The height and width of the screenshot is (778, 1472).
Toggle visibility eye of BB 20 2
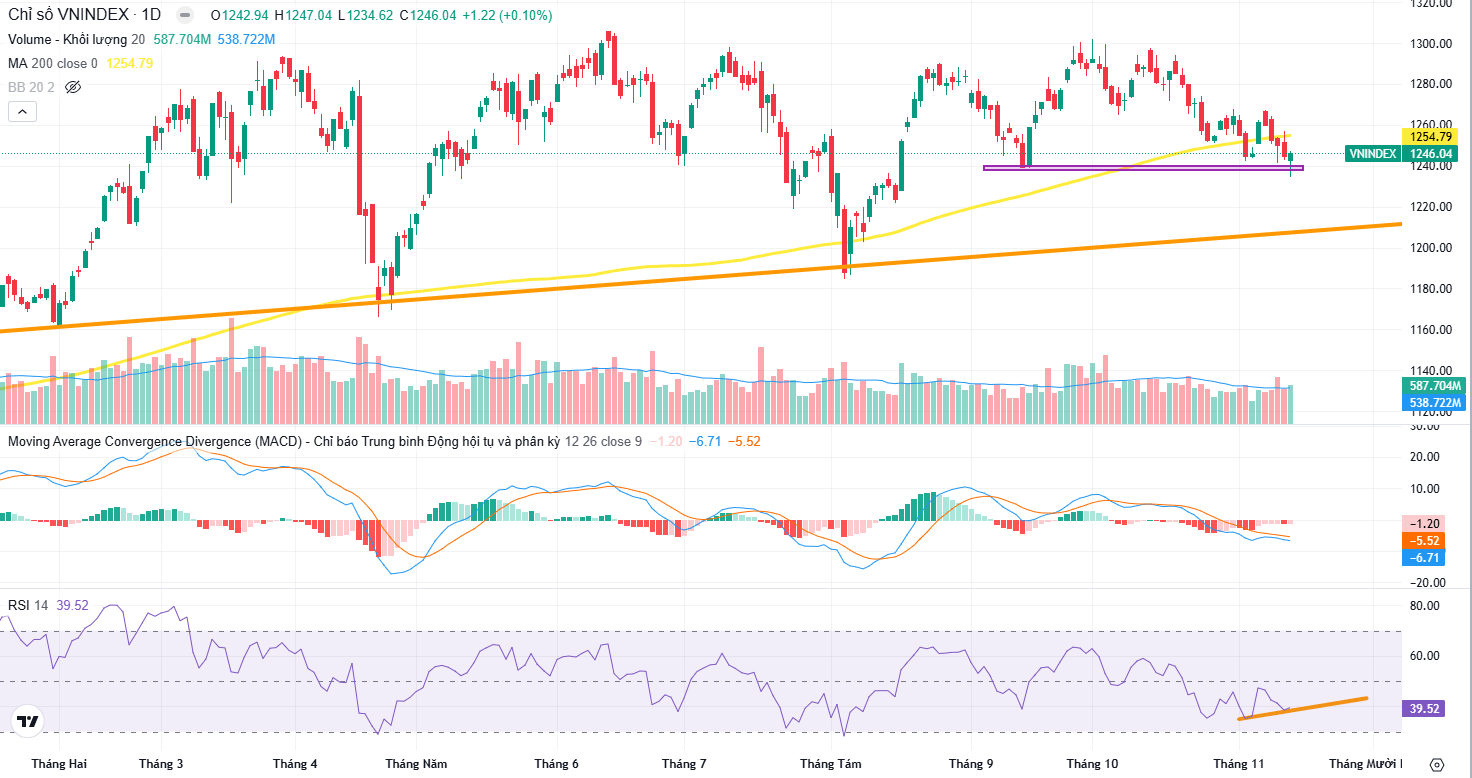coord(72,88)
